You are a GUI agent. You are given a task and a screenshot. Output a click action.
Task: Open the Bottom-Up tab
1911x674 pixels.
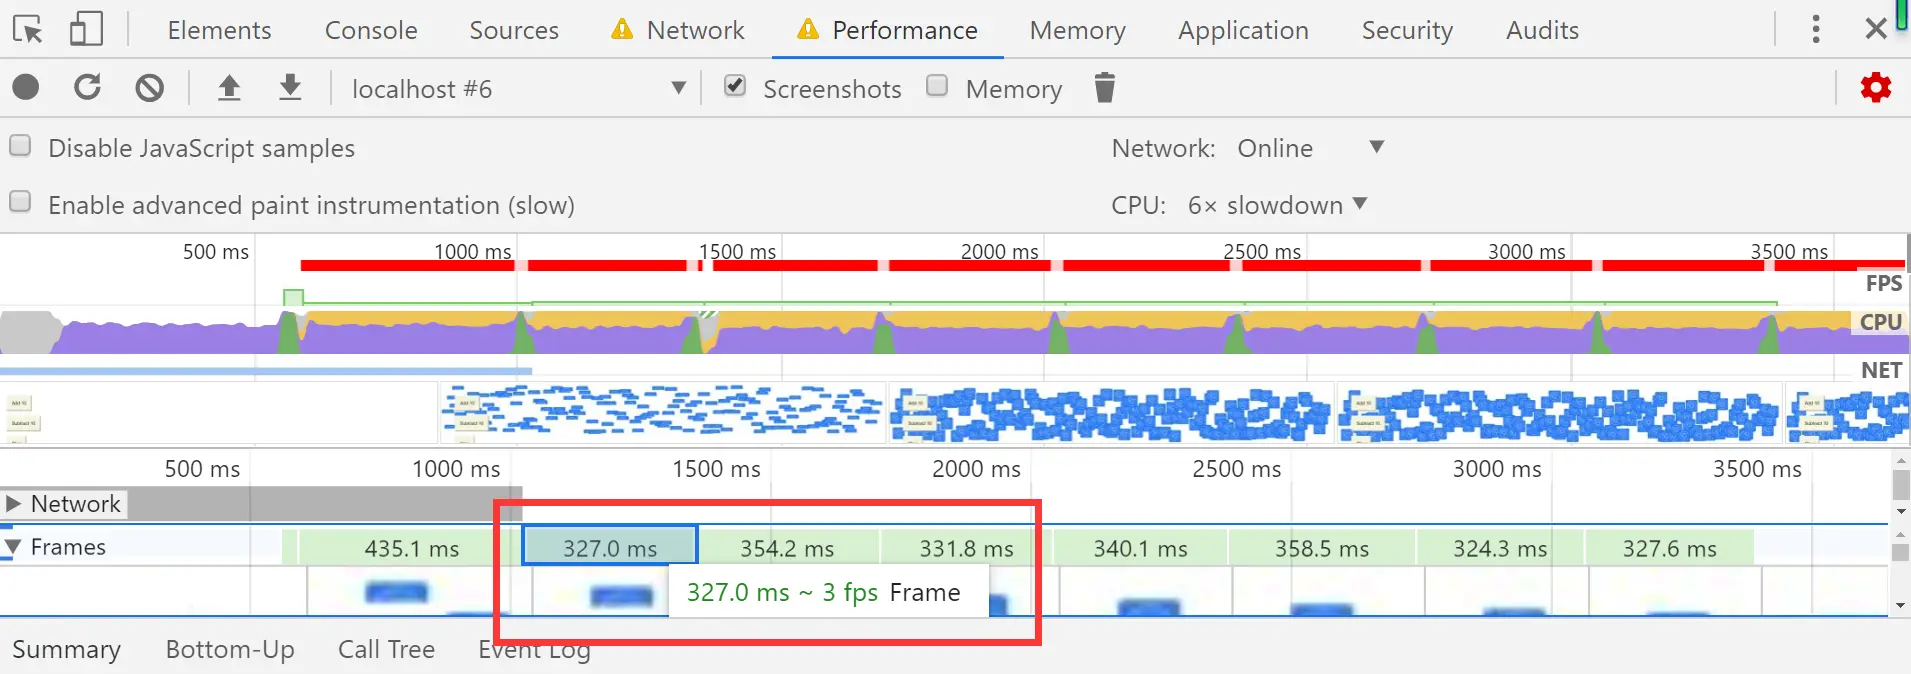coord(230,649)
